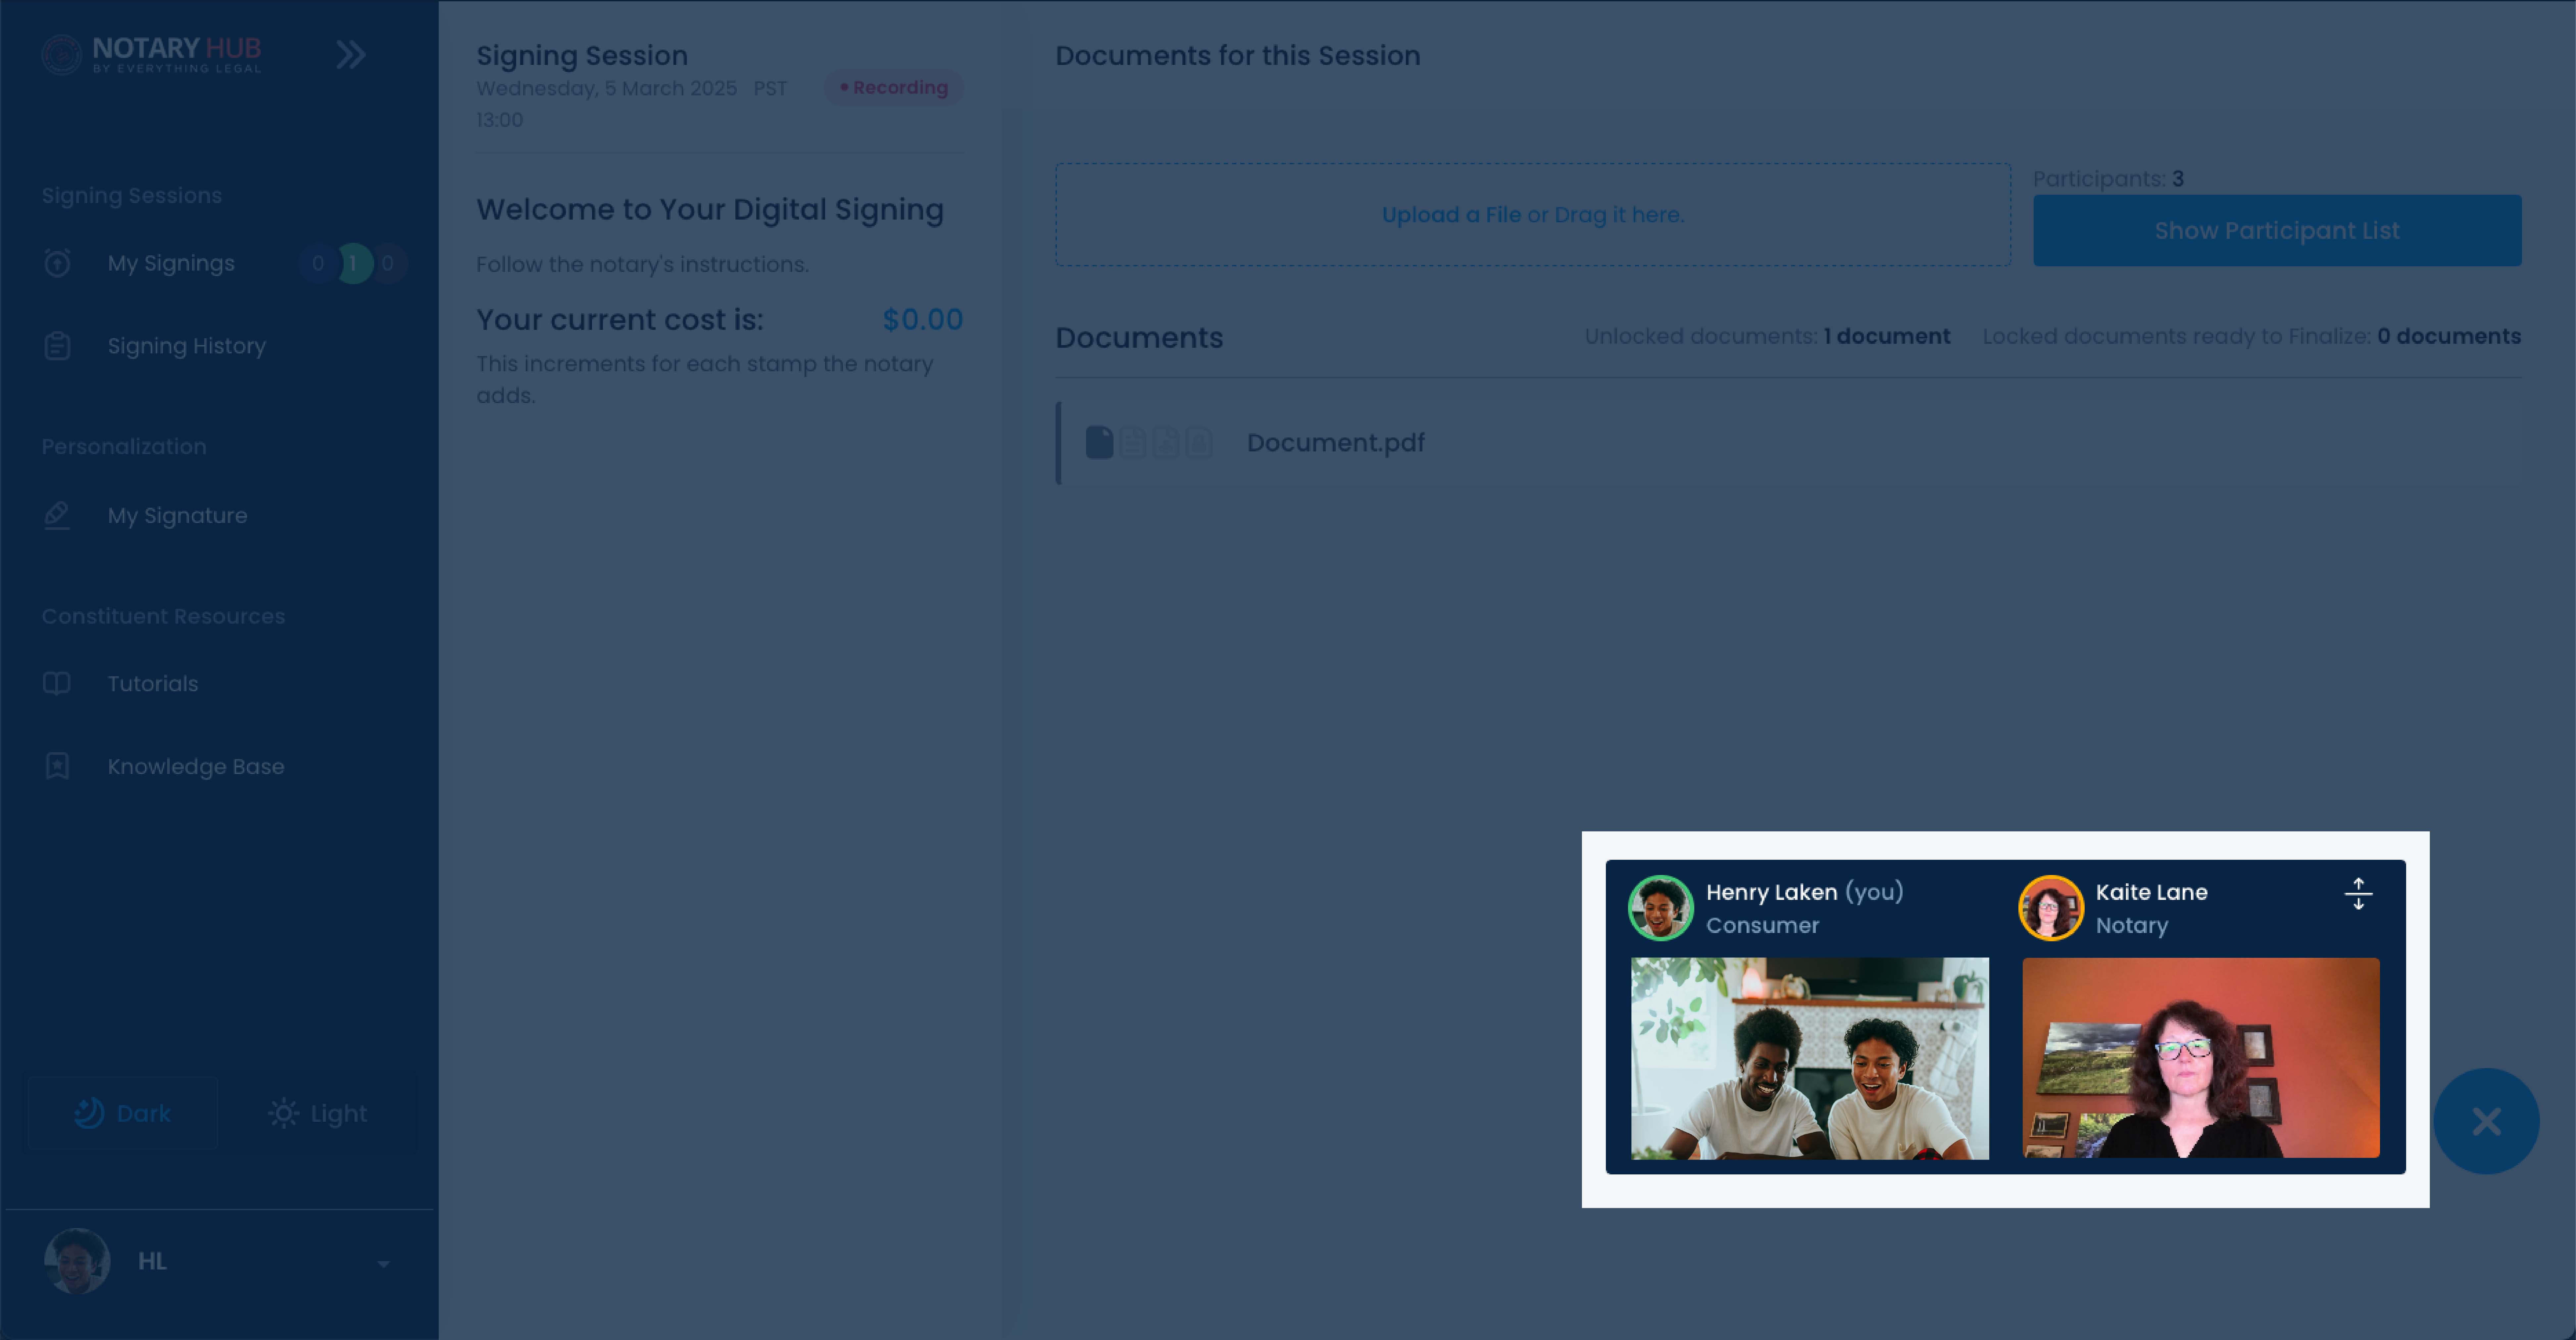Switch to Light theme
Image resolution: width=2576 pixels, height=1340 pixels.
pos(318,1113)
